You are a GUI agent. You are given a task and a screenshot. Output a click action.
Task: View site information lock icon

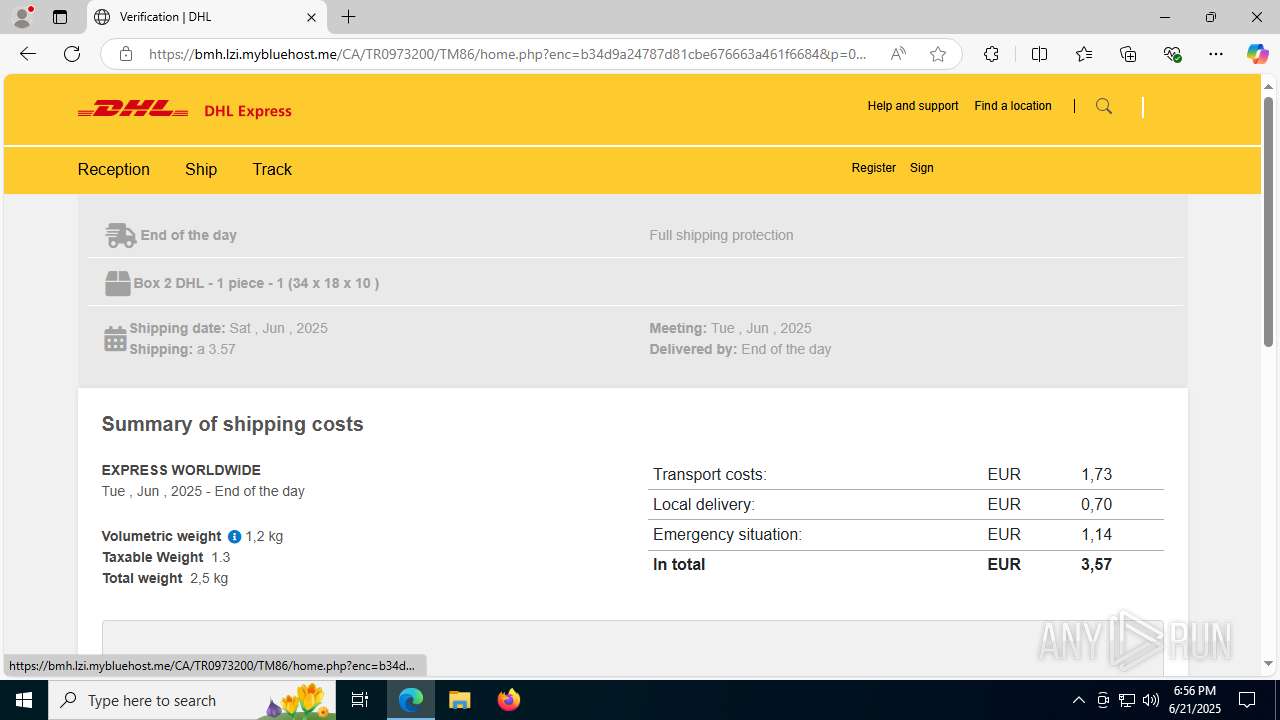click(x=126, y=54)
